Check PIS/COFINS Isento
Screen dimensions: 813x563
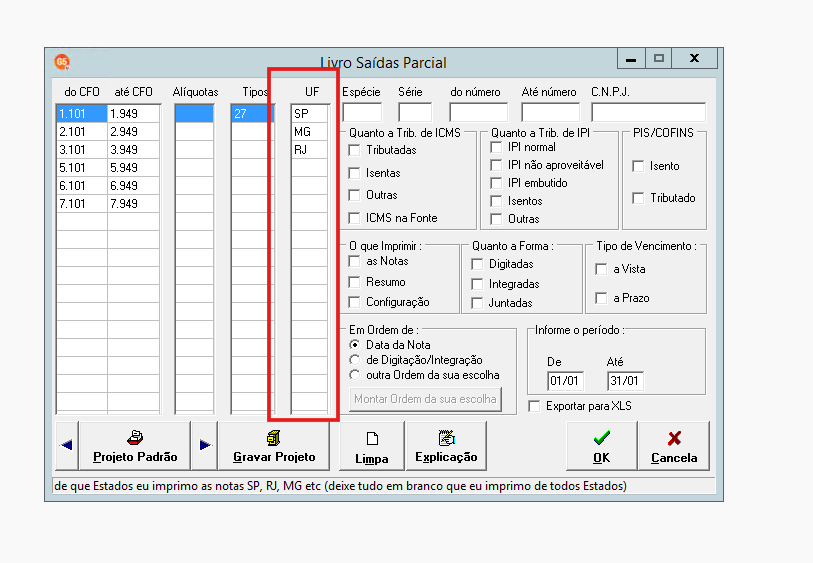point(638,166)
